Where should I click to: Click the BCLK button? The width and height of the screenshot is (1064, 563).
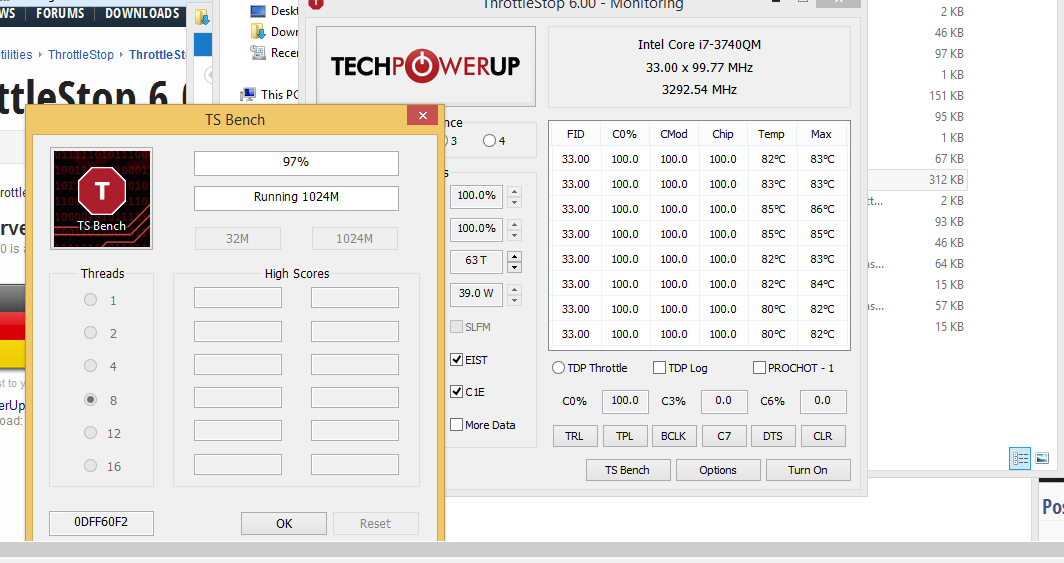(x=674, y=436)
